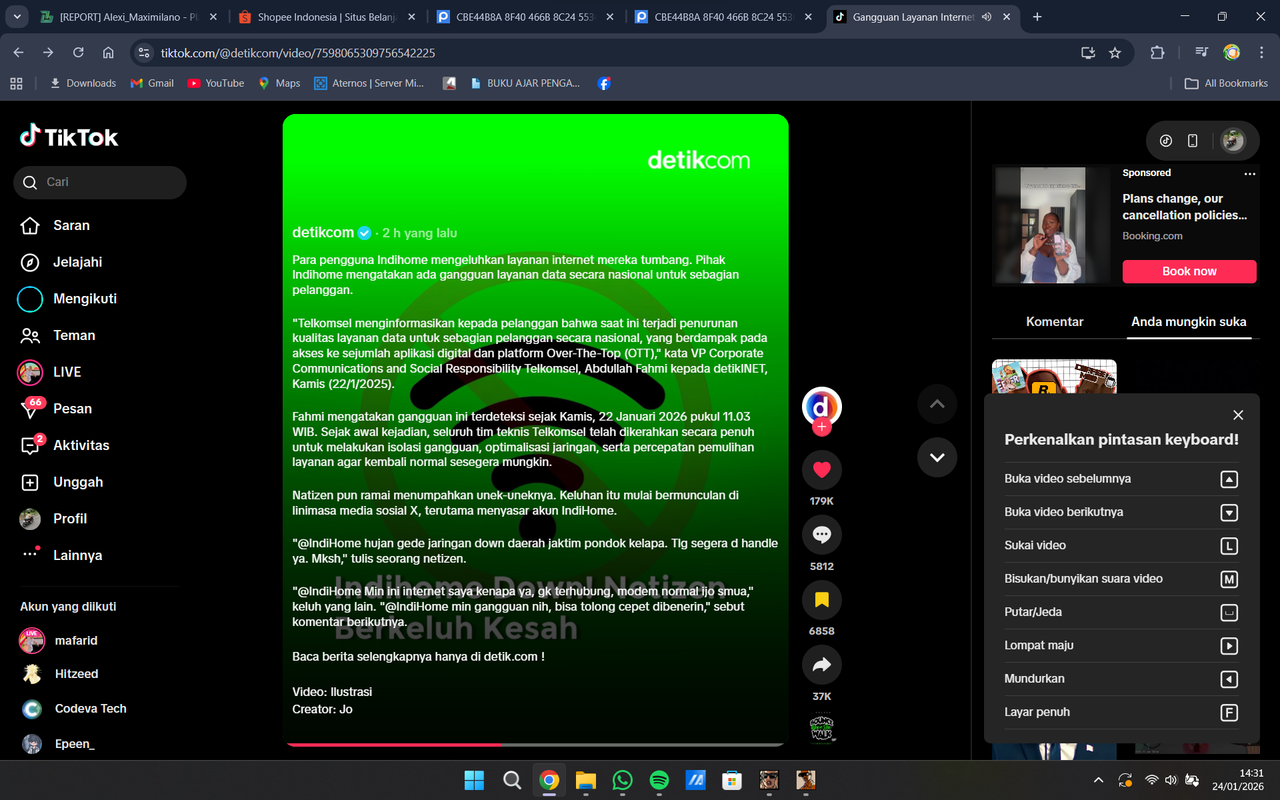The width and height of the screenshot is (1280, 800).
Task: Open get app phone icon top right
Action: tap(1192, 141)
